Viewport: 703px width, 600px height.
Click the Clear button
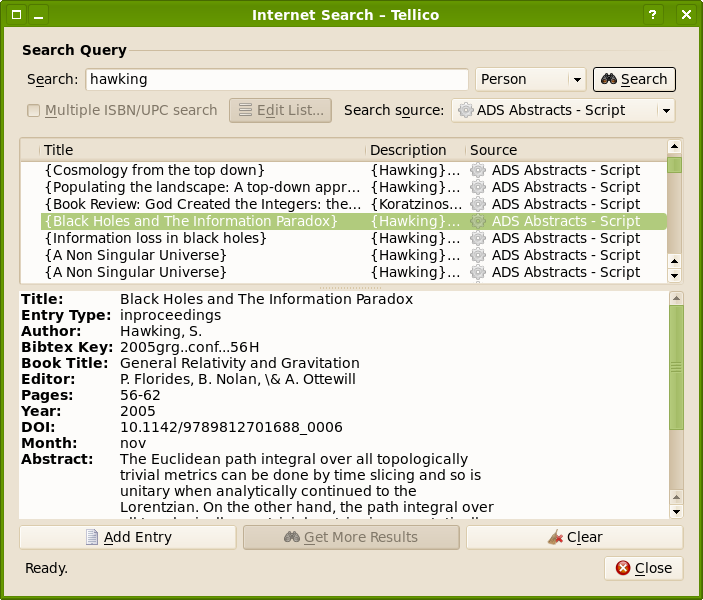575,537
